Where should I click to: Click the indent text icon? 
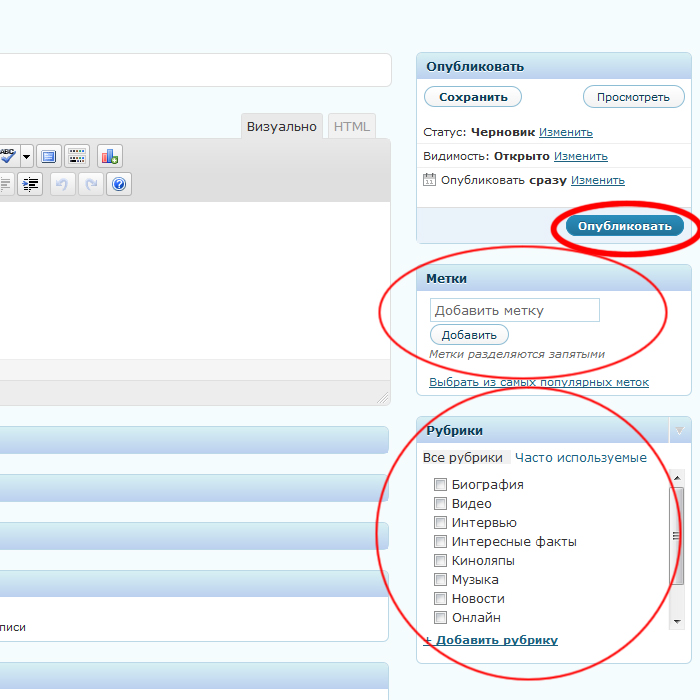pyautogui.click(x=30, y=184)
